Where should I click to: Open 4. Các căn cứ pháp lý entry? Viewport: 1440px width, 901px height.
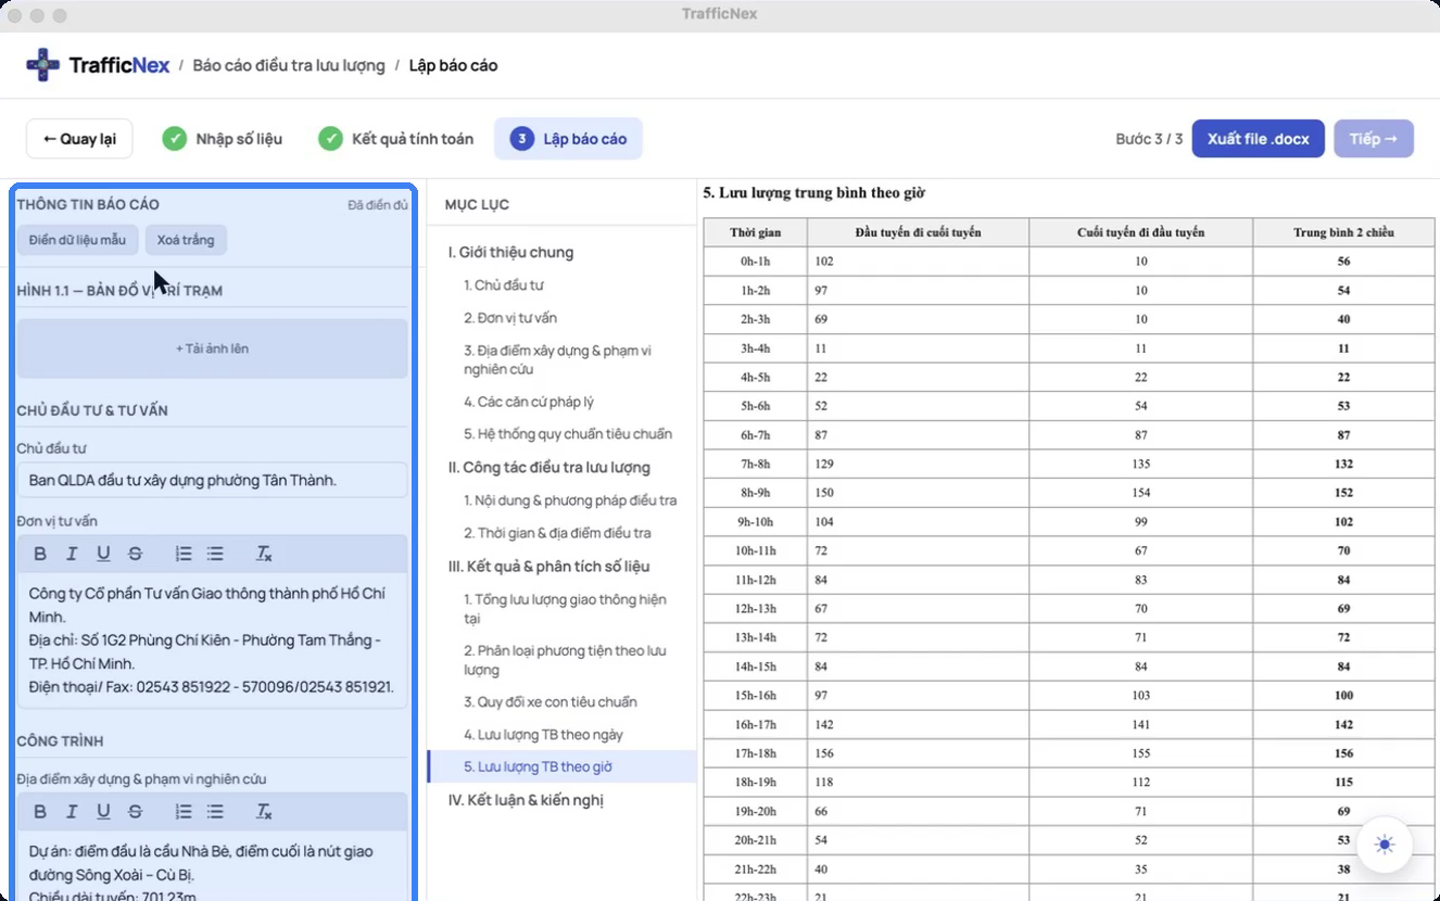click(529, 402)
